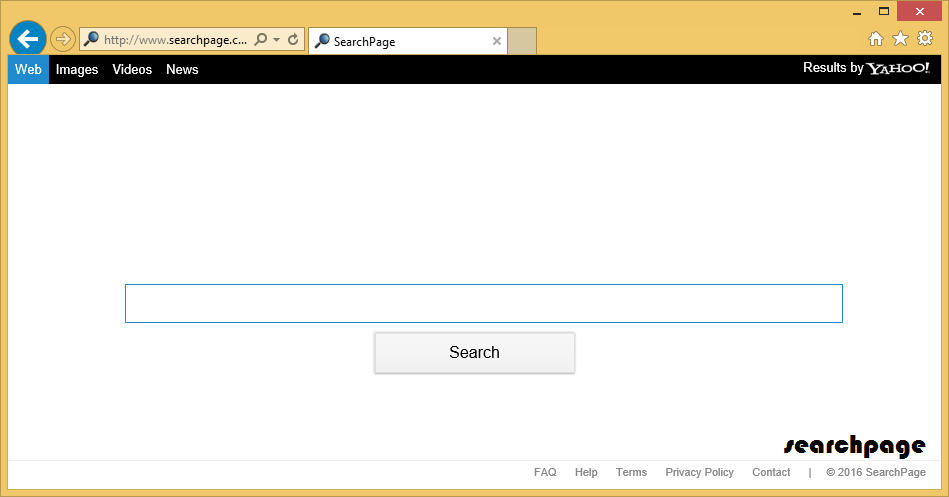Close the SearchPage tab
Image resolution: width=949 pixels, height=497 pixels.
(x=497, y=41)
